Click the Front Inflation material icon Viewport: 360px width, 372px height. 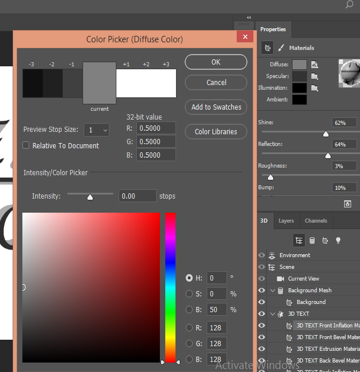[289, 326]
